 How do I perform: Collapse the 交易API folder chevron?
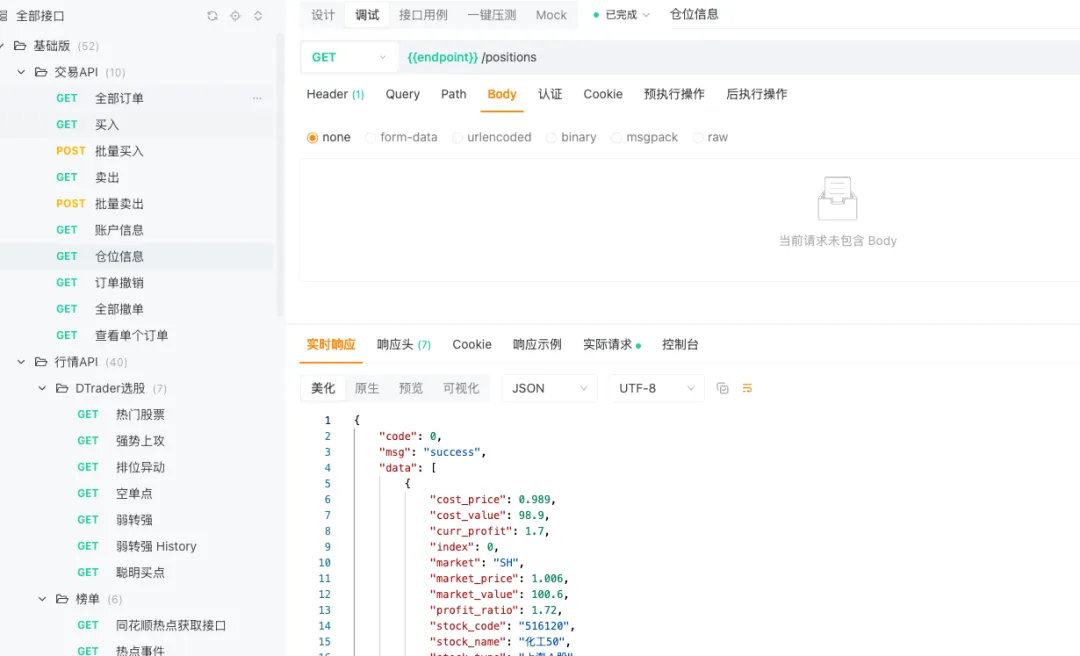(21, 72)
